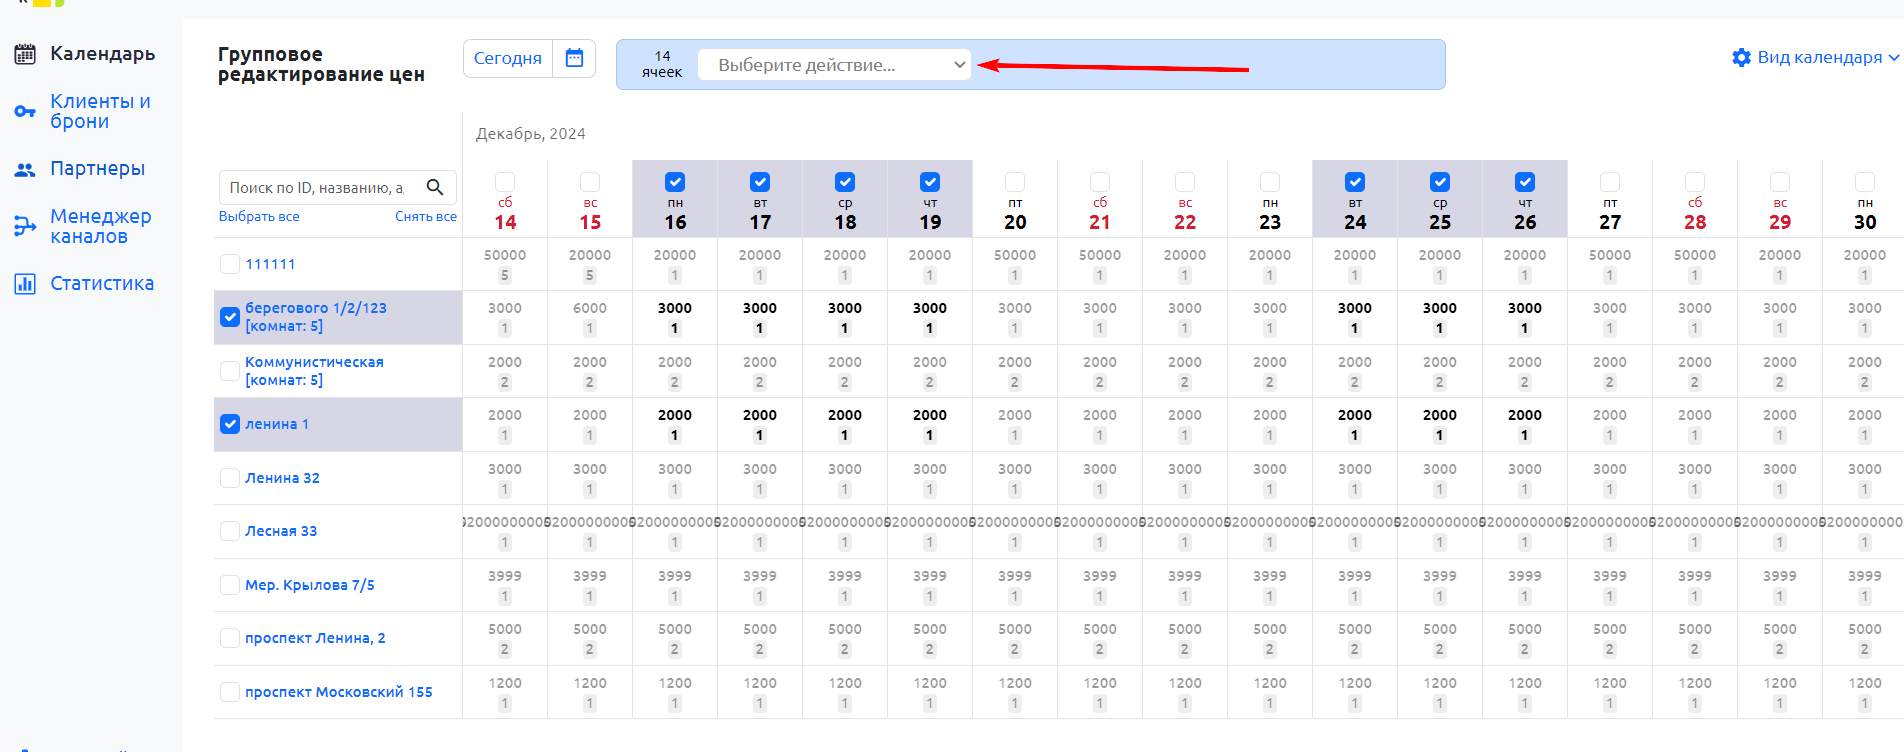This screenshot has width=1904, height=752.
Task: Open the Выберите действие dropdown
Action: tap(834, 65)
